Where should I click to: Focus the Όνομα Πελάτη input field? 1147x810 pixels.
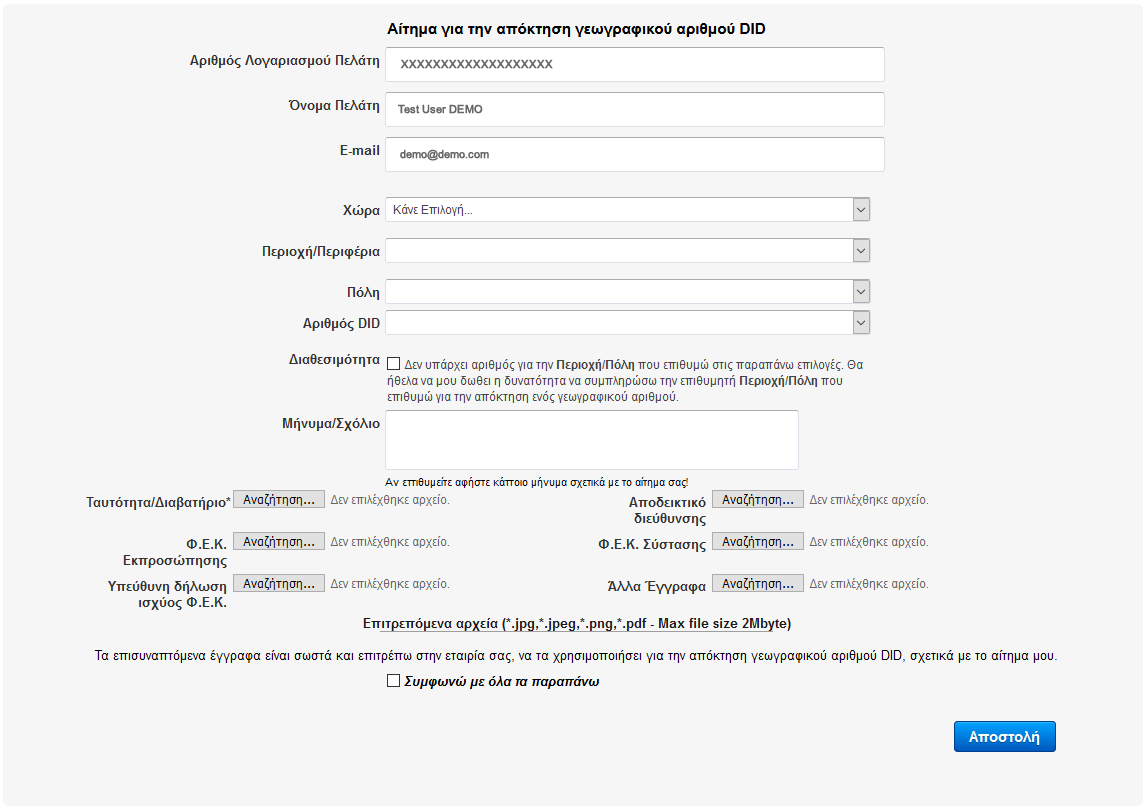(635, 110)
